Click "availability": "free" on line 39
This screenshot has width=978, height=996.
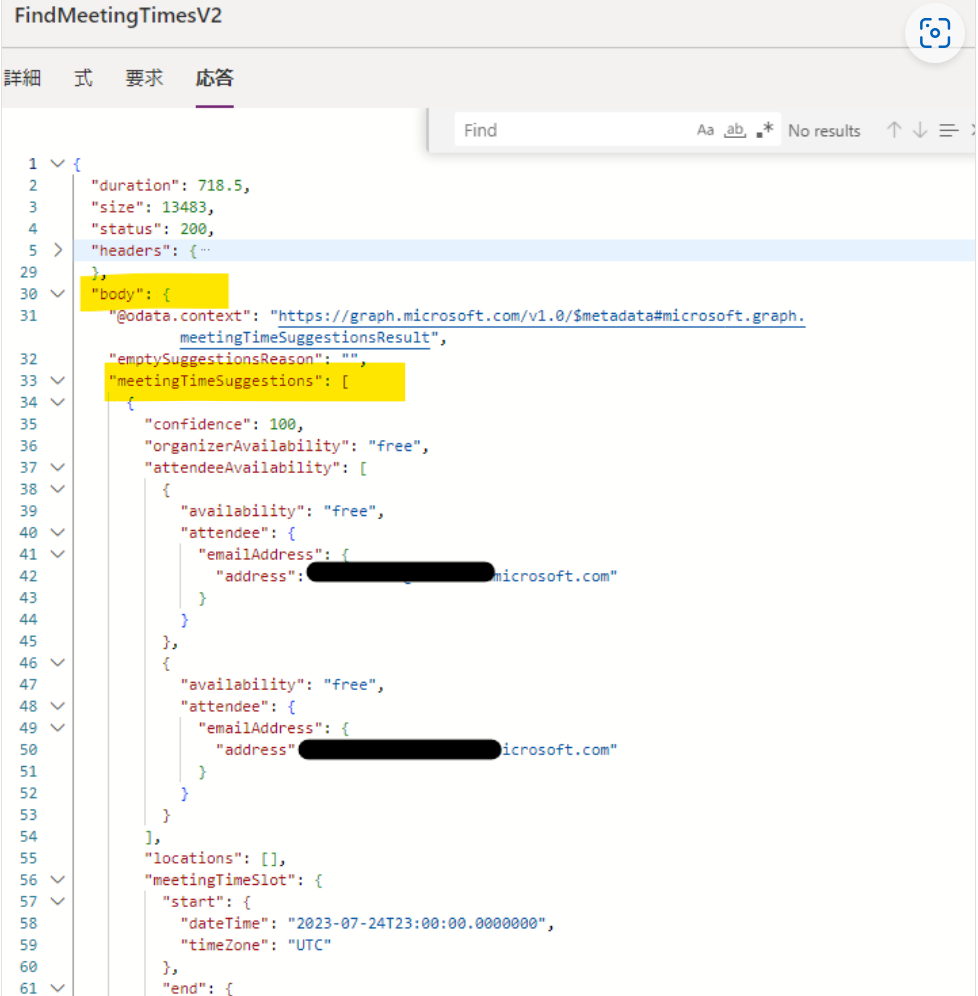(x=283, y=511)
